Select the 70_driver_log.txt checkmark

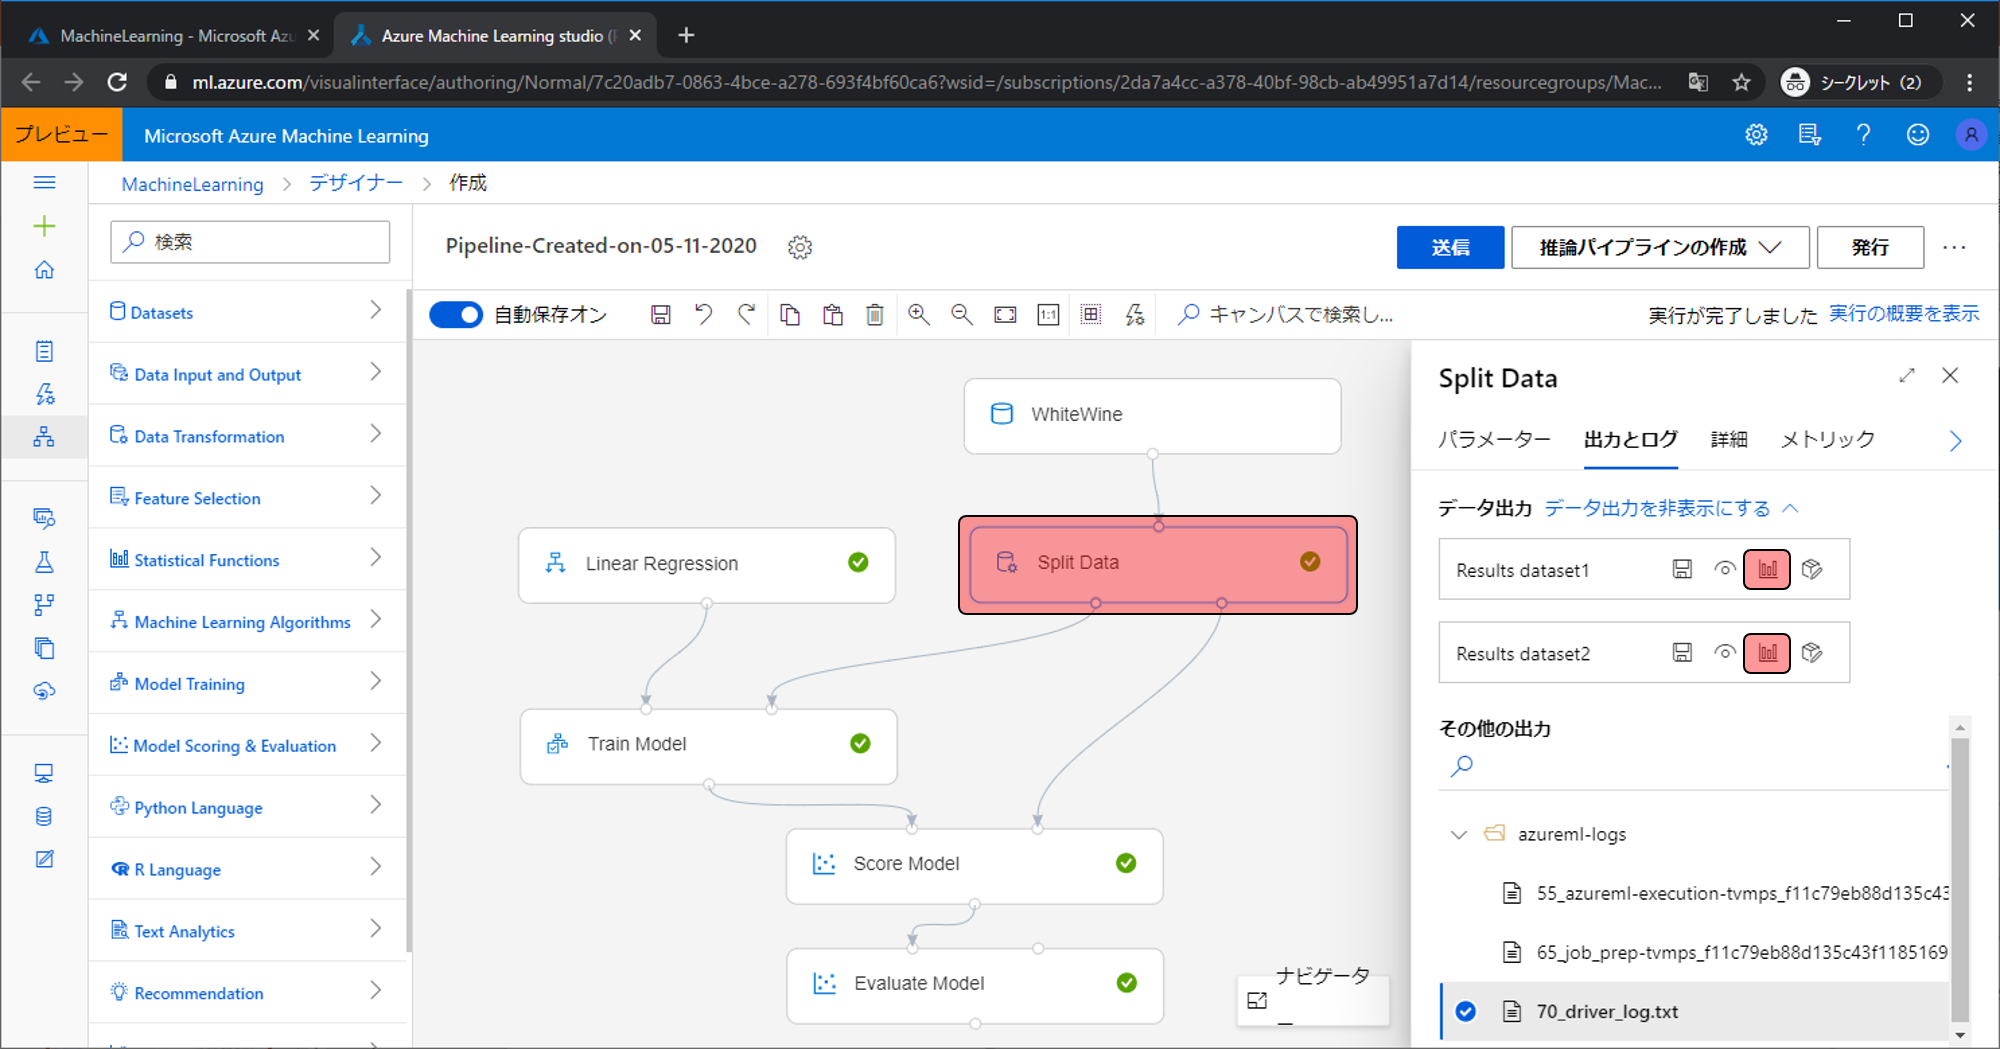point(1466,1011)
